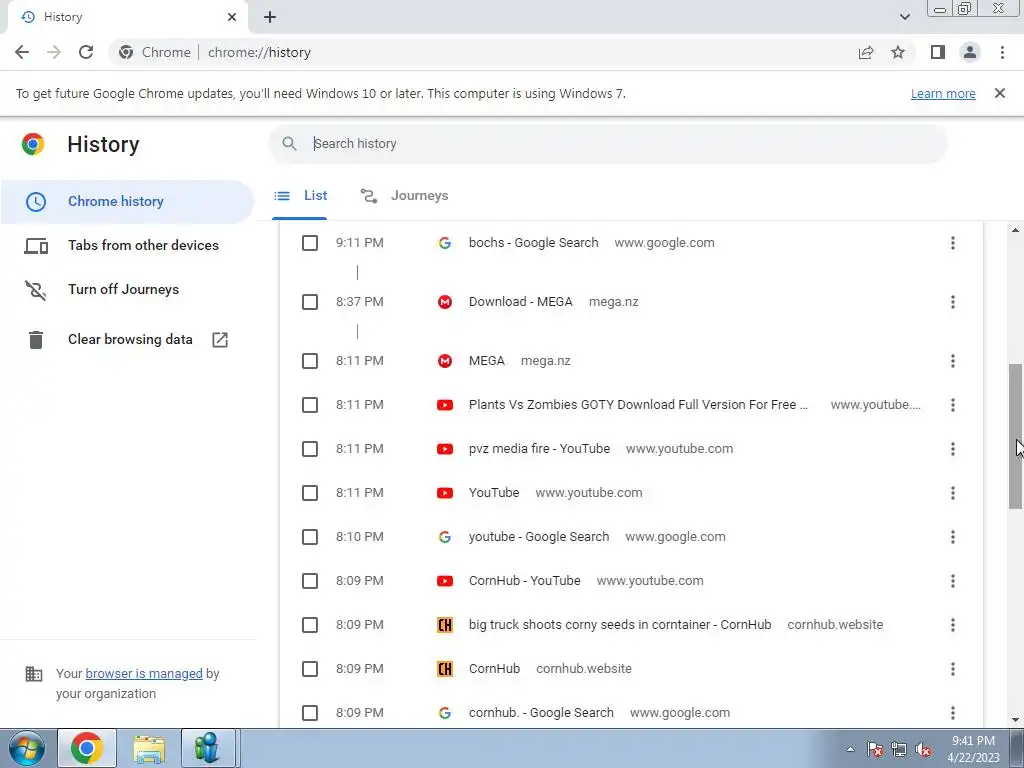This screenshot has height=768, width=1024.
Task: Check the YouTube 8:11 PM entry
Action: [x=310, y=493]
